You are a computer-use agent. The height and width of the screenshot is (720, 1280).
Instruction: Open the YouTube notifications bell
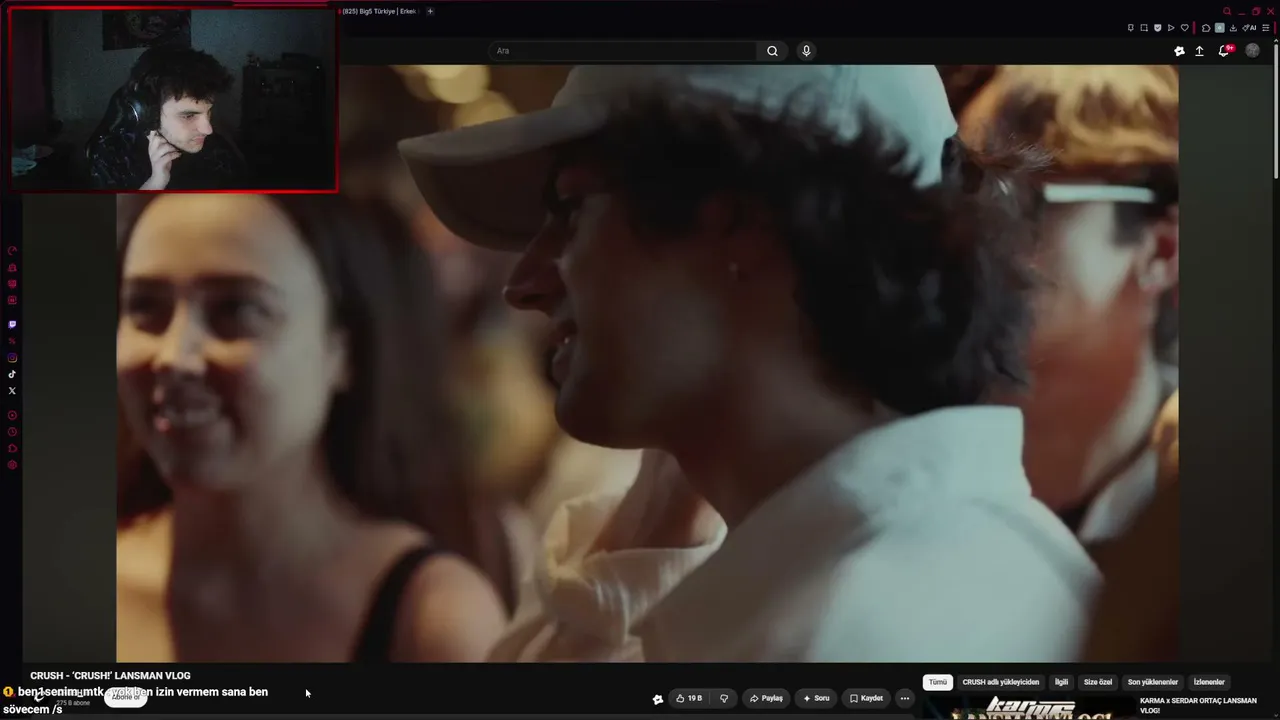pos(1224,51)
